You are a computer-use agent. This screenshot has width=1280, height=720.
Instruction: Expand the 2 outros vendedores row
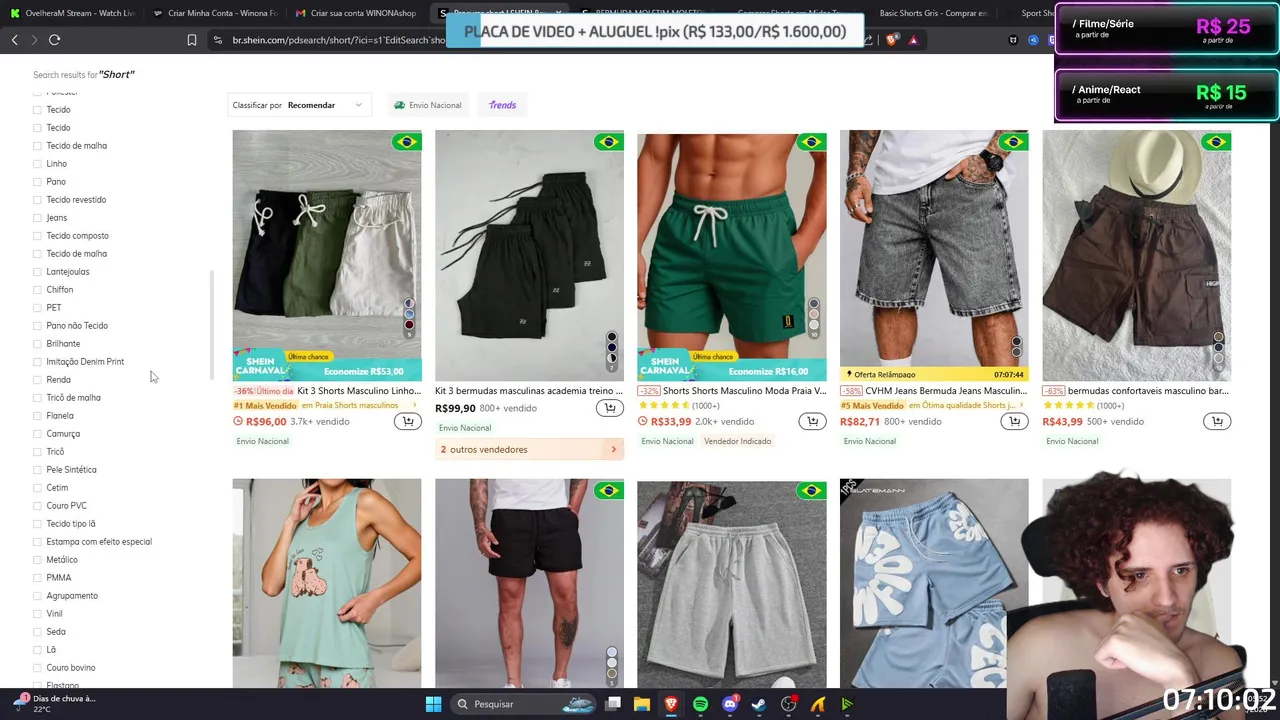point(529,449)
